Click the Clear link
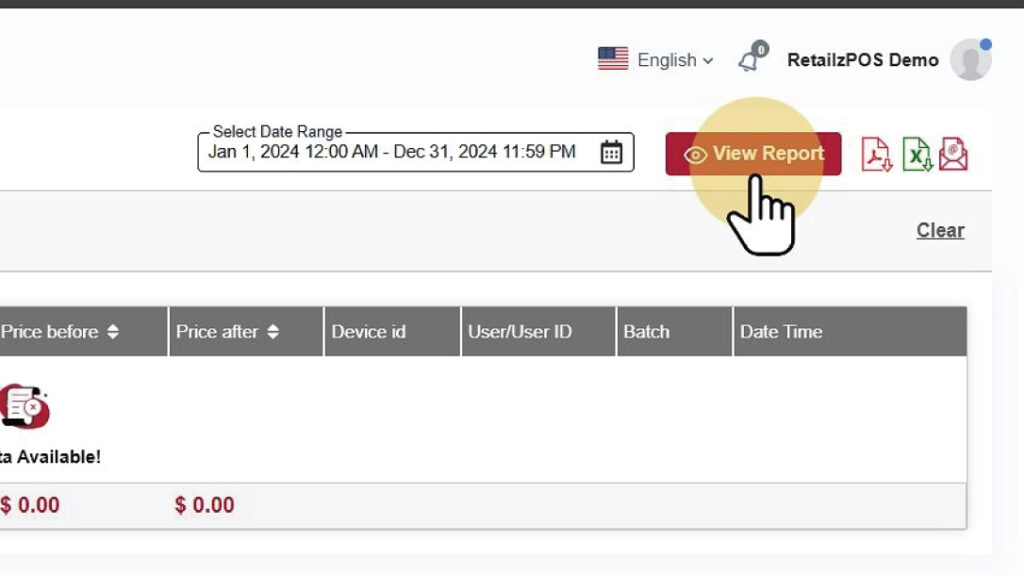This screenshot has width=1024, height=575. click(x=940, y=230)
